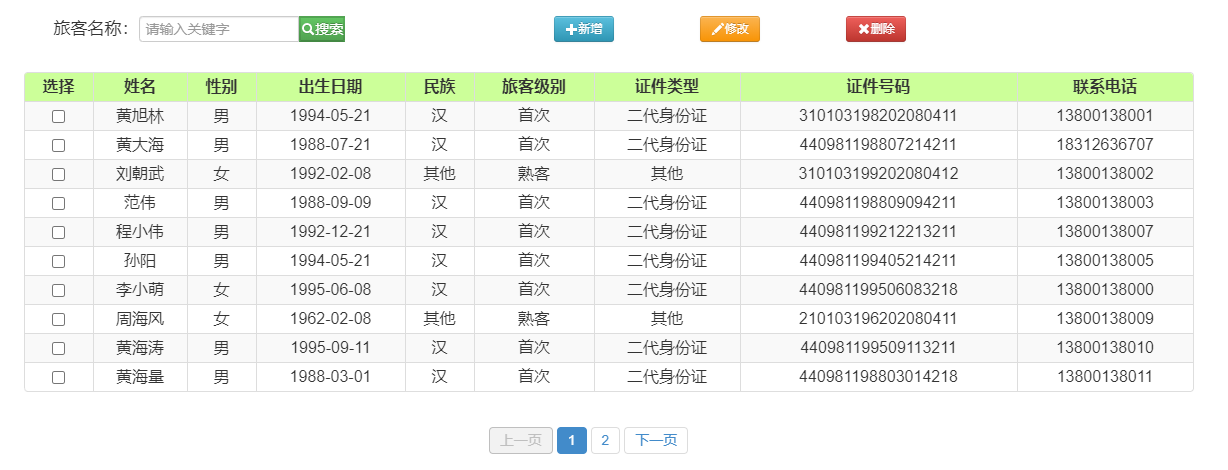Click the name 程小伟
Screen dimensions: 1228x470
140,232
